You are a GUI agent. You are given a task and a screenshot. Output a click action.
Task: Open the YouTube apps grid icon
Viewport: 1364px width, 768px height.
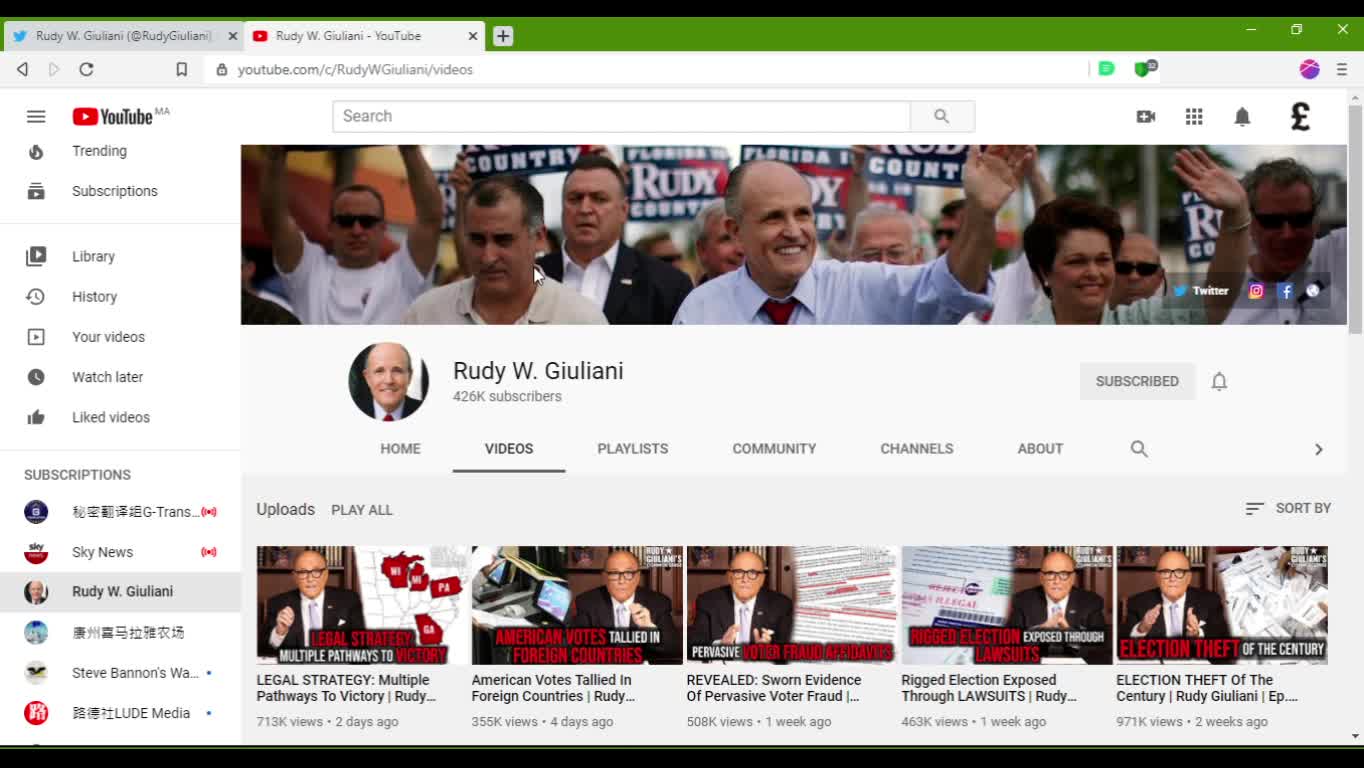pos(1194,117)
